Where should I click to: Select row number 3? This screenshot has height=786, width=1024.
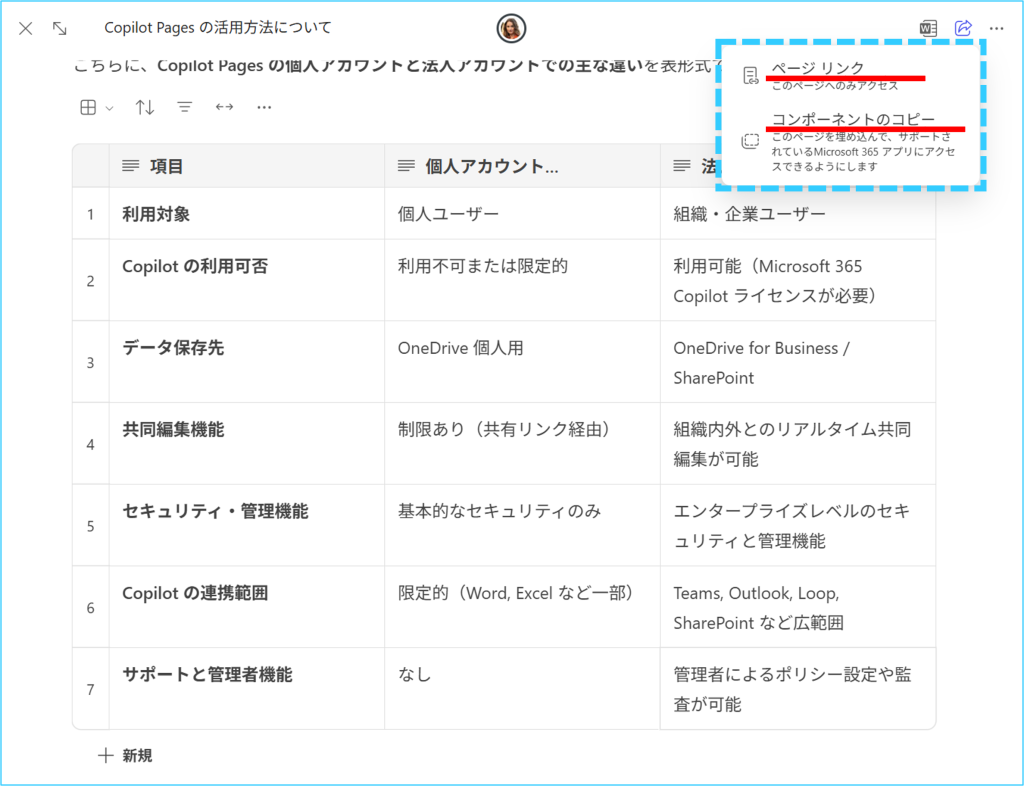(x=91, y=362)
